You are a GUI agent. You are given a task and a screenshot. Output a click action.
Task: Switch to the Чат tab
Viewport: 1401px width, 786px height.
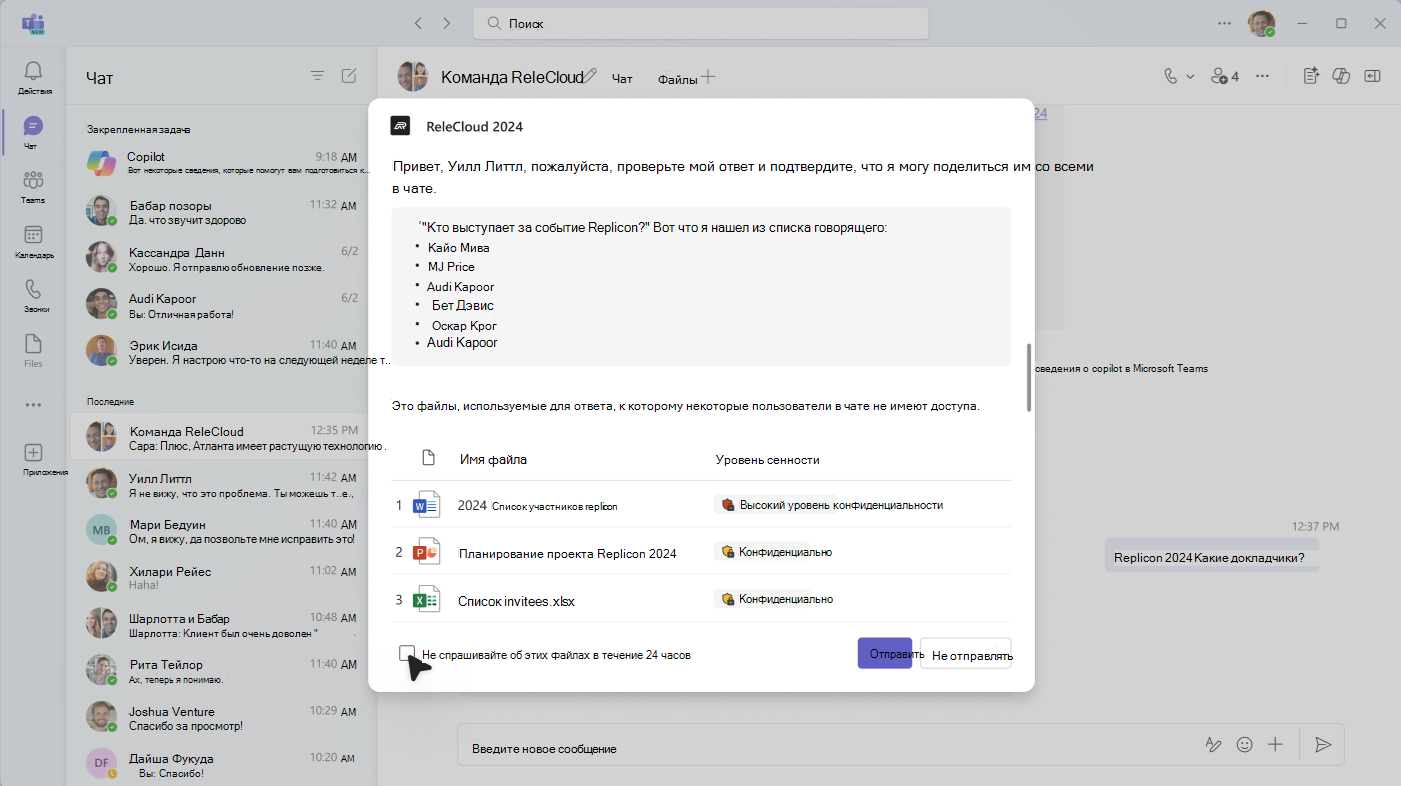pyautogui.click(x=622, y=79)
